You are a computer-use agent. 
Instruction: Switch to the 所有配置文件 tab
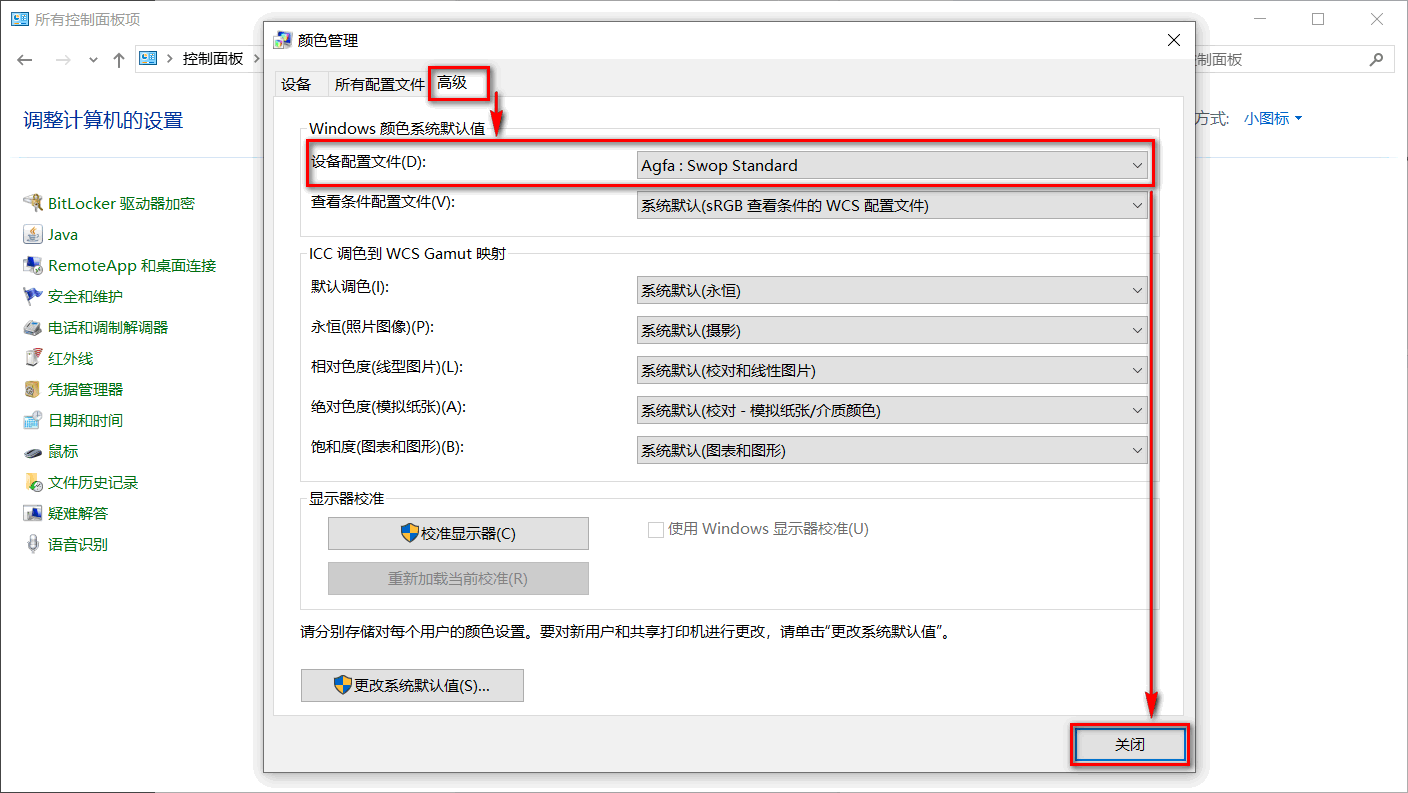click(x=379, y=85)
